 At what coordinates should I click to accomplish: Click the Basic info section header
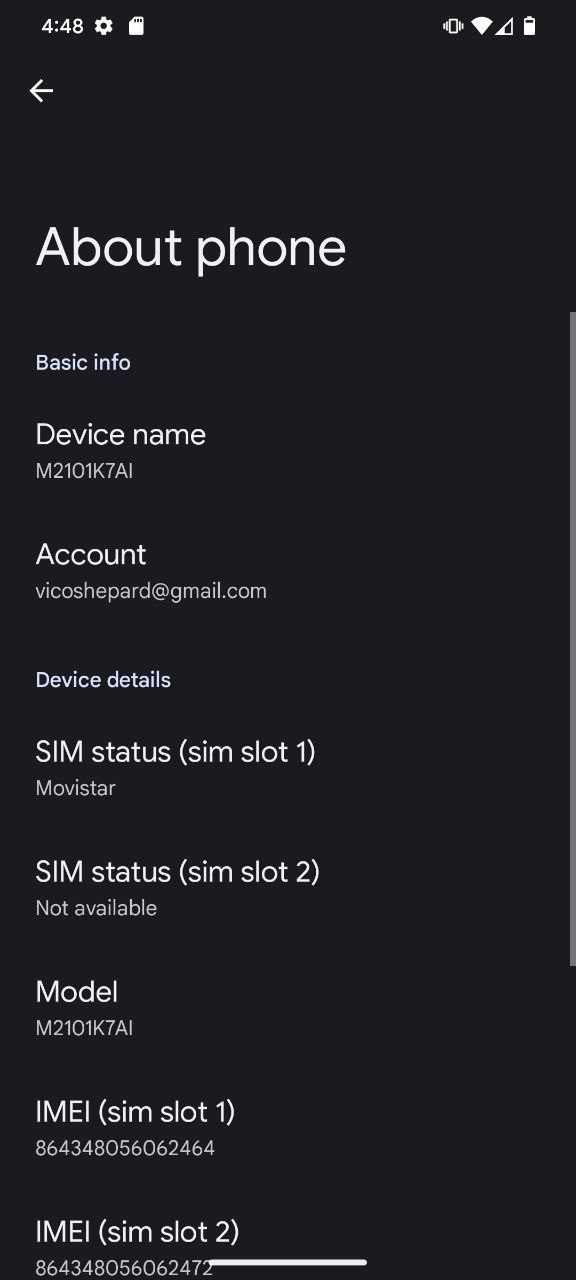click(83, 362)
